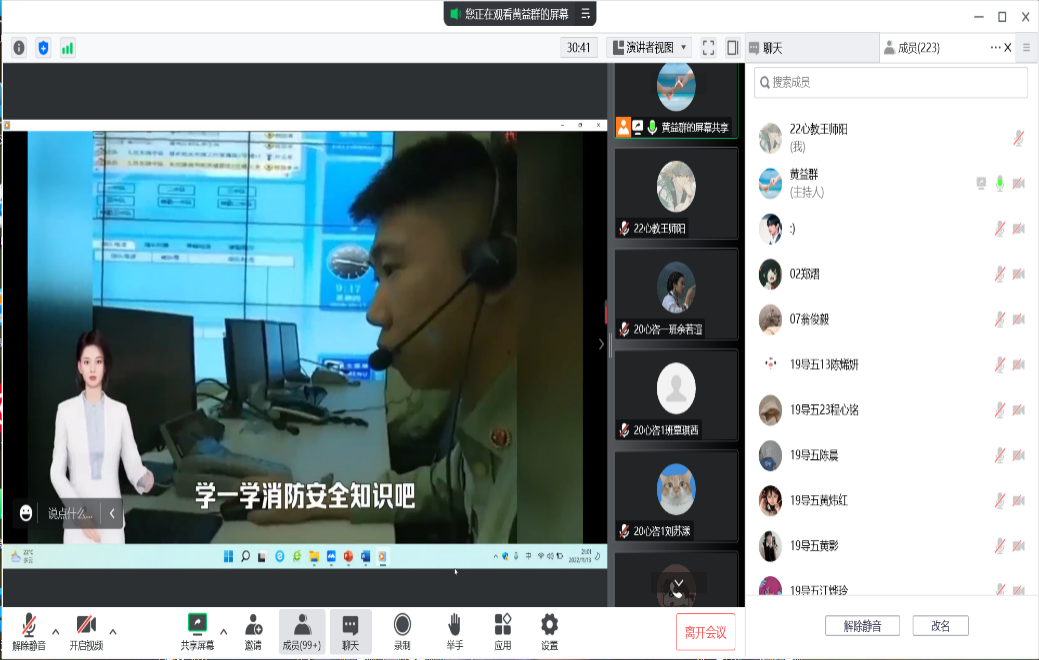Screen dimensions: 1039x660
Task: Open the 应用 apps icon
Action: click(502, 631)
